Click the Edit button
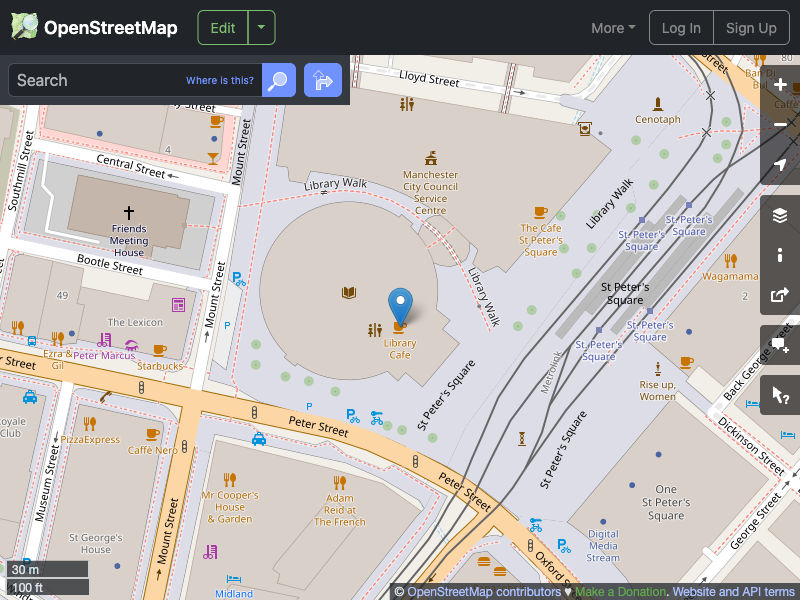The height and width of the screenshot is (600, 800). 222,27
